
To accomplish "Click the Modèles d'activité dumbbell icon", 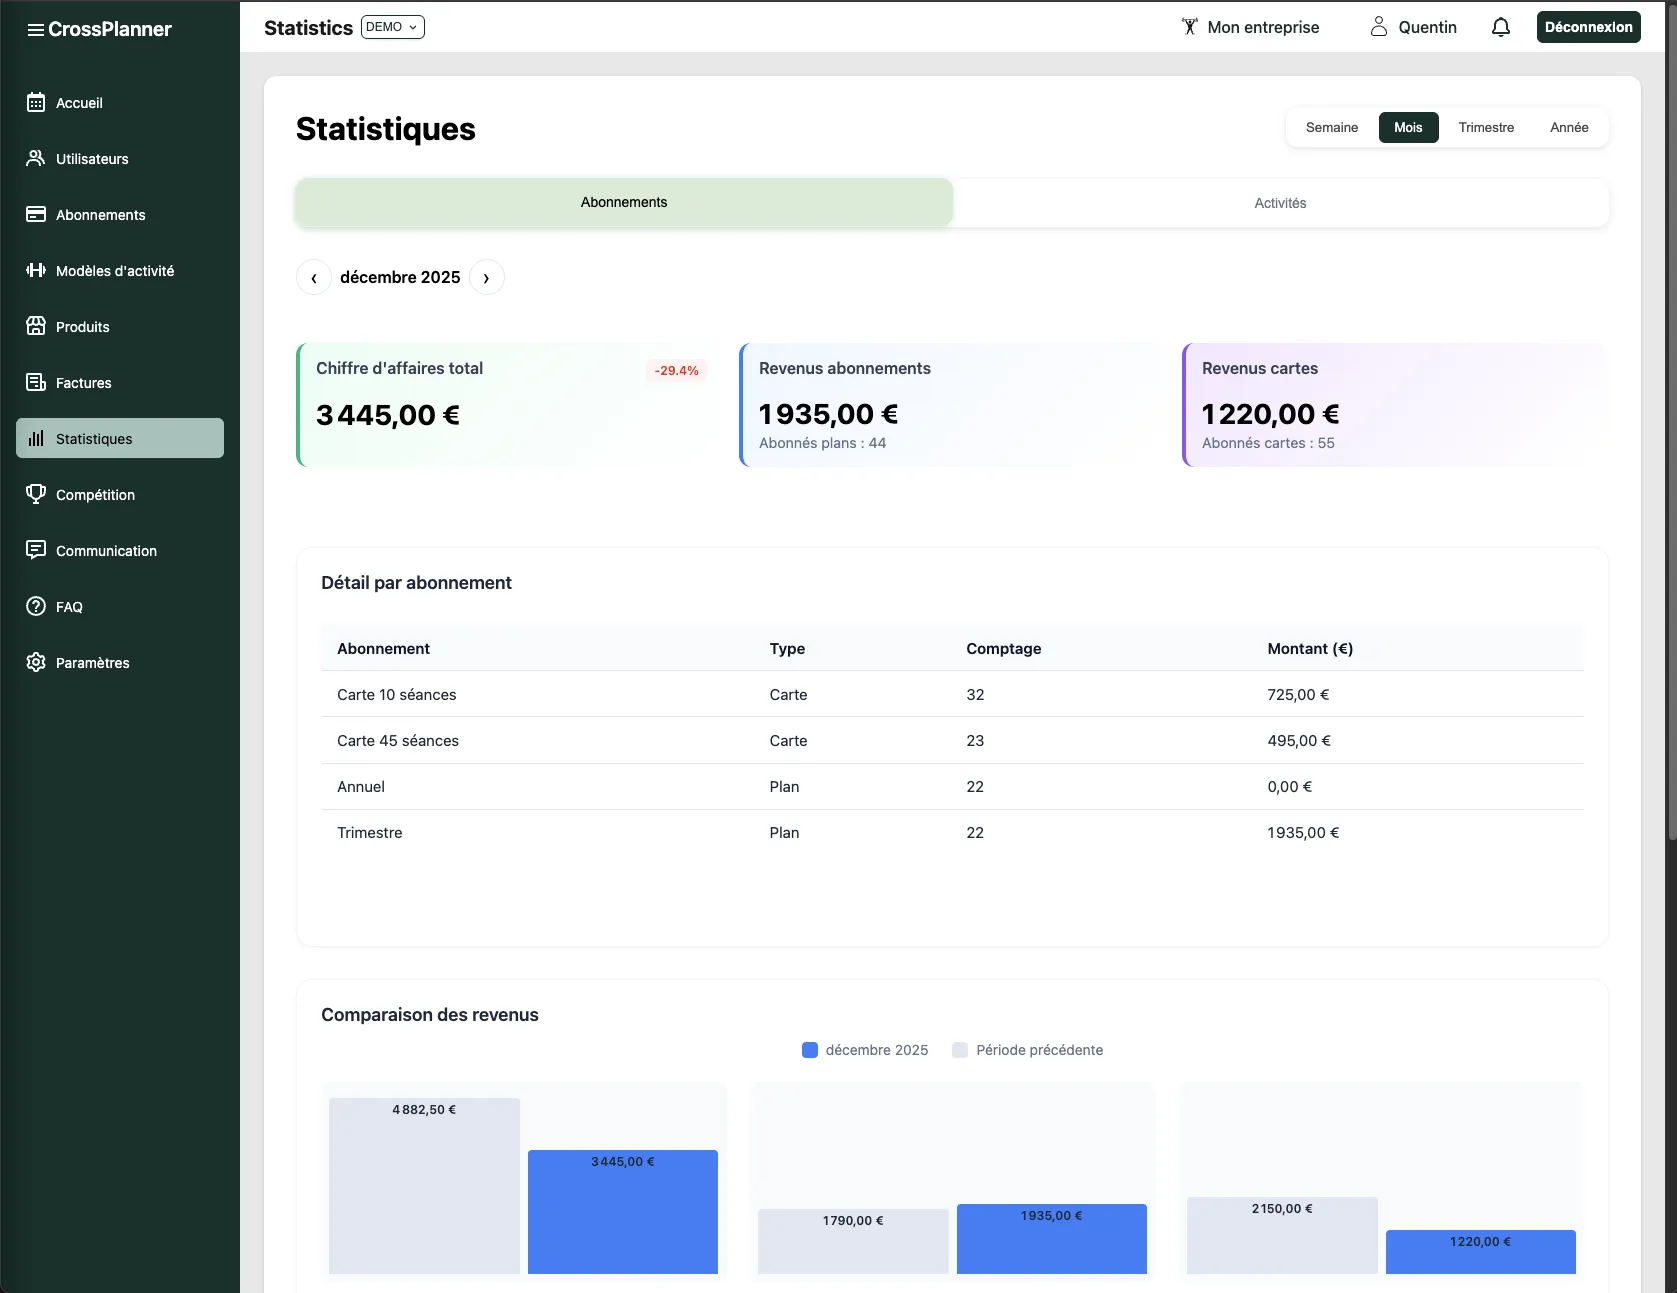I will [x=36, y=270].
